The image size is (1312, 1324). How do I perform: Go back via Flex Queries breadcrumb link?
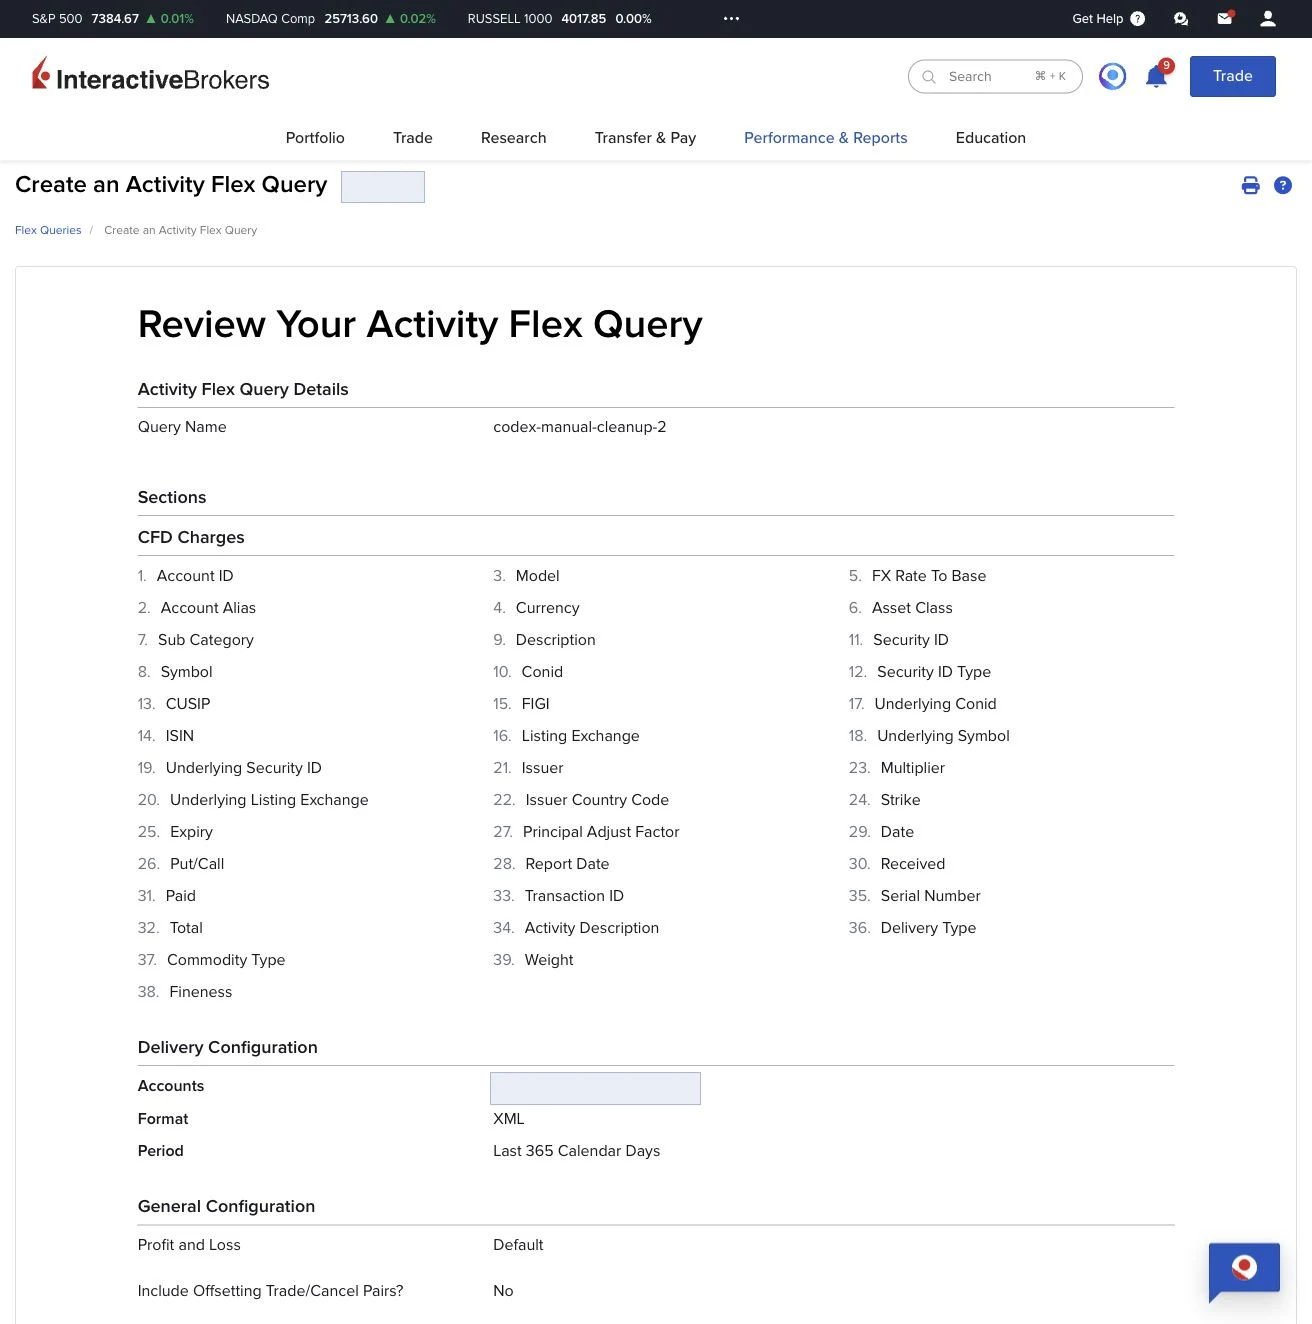[x=48, y=230]
